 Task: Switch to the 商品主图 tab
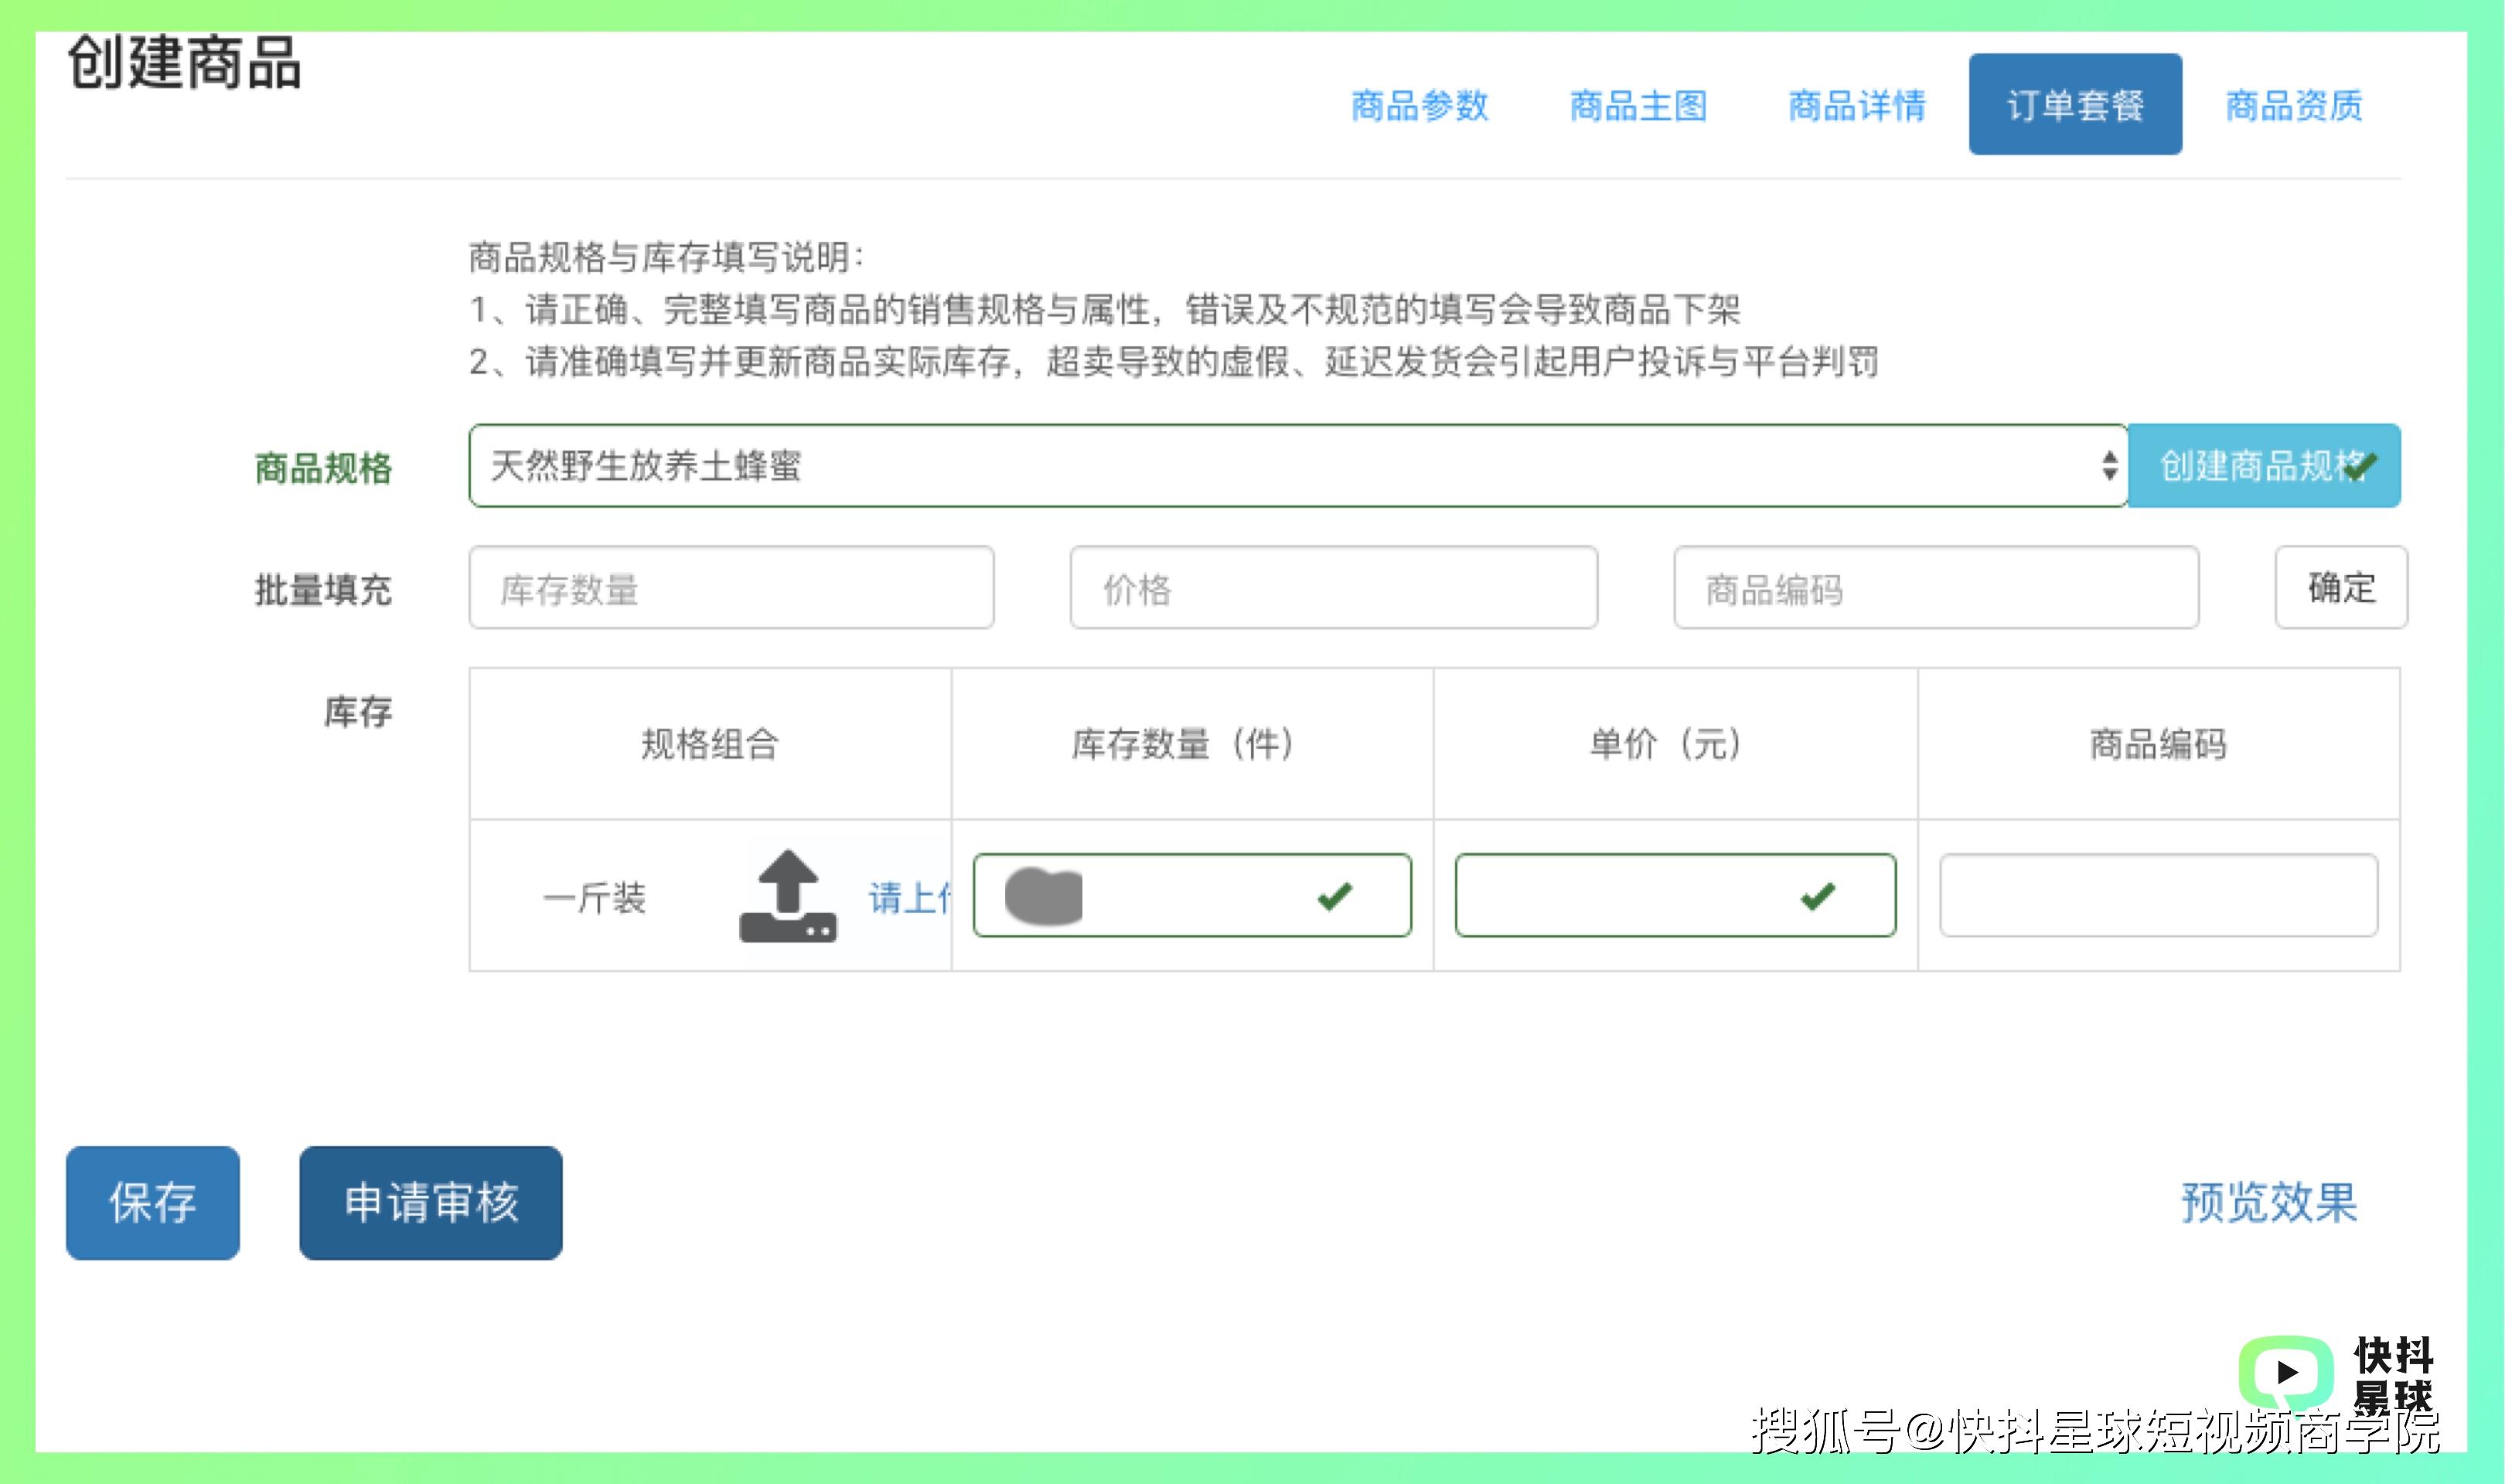(x=1638, y=105)
